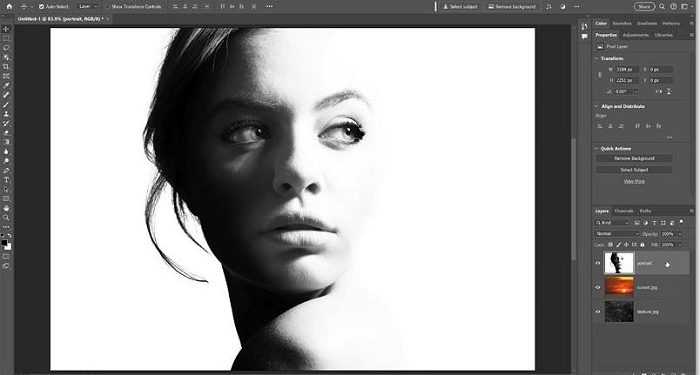Screen dimensions: 700x375
Task: Click the options bar three-dots more icon
Action: [x=270, y=7]
